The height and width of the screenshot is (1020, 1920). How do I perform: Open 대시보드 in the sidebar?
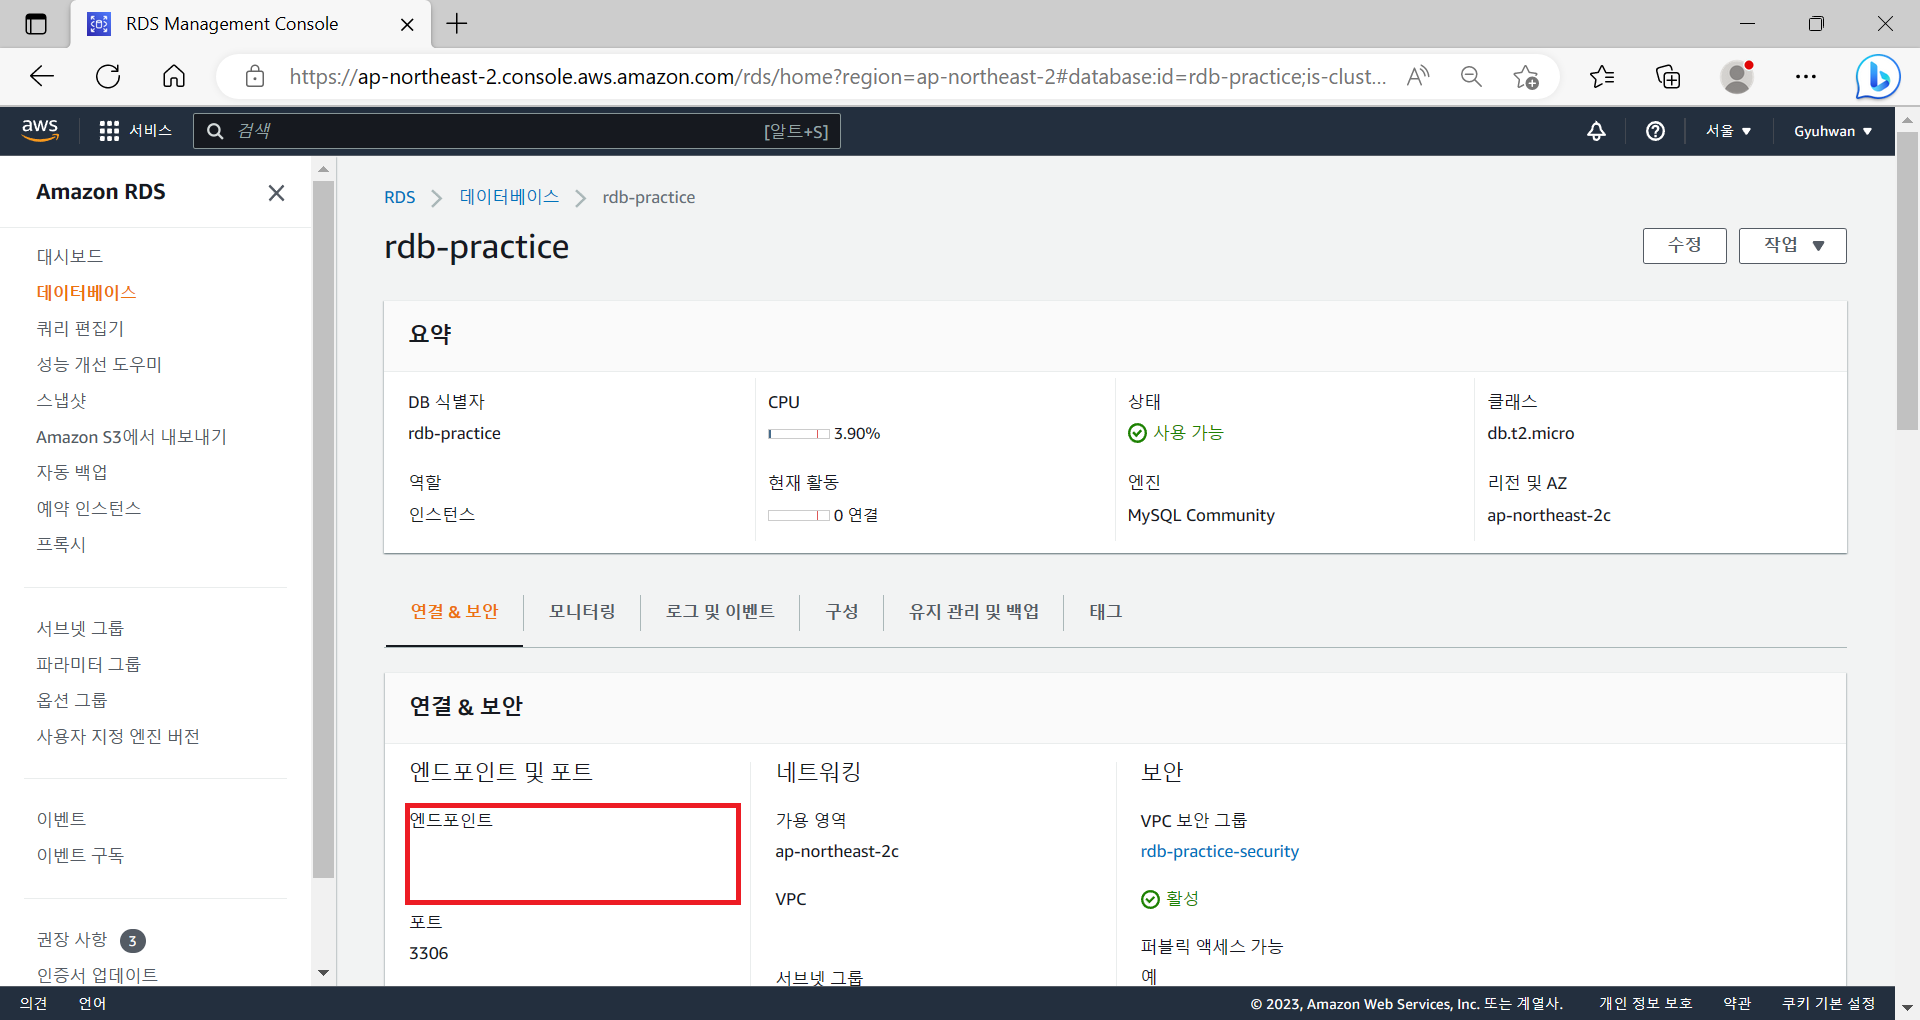(x=70, y=256)
